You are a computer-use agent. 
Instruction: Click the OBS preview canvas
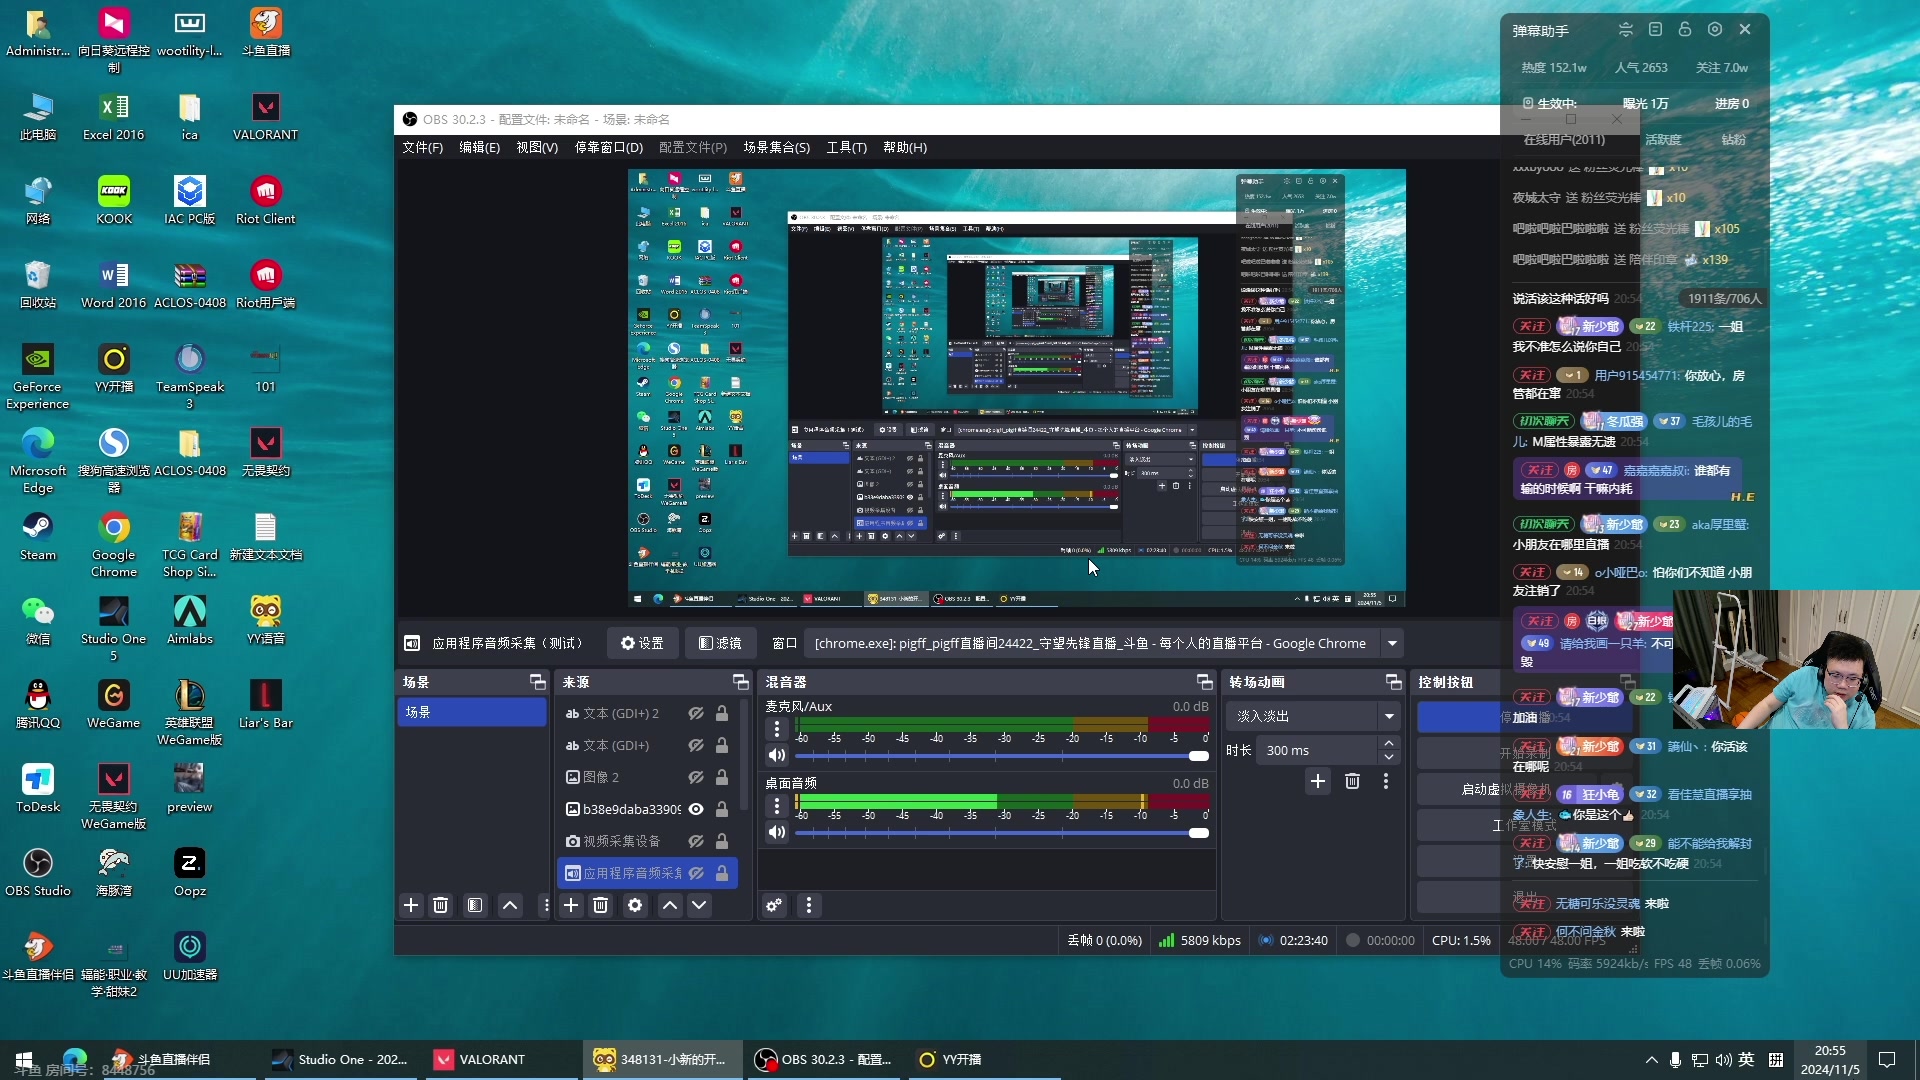(1016, 388)
